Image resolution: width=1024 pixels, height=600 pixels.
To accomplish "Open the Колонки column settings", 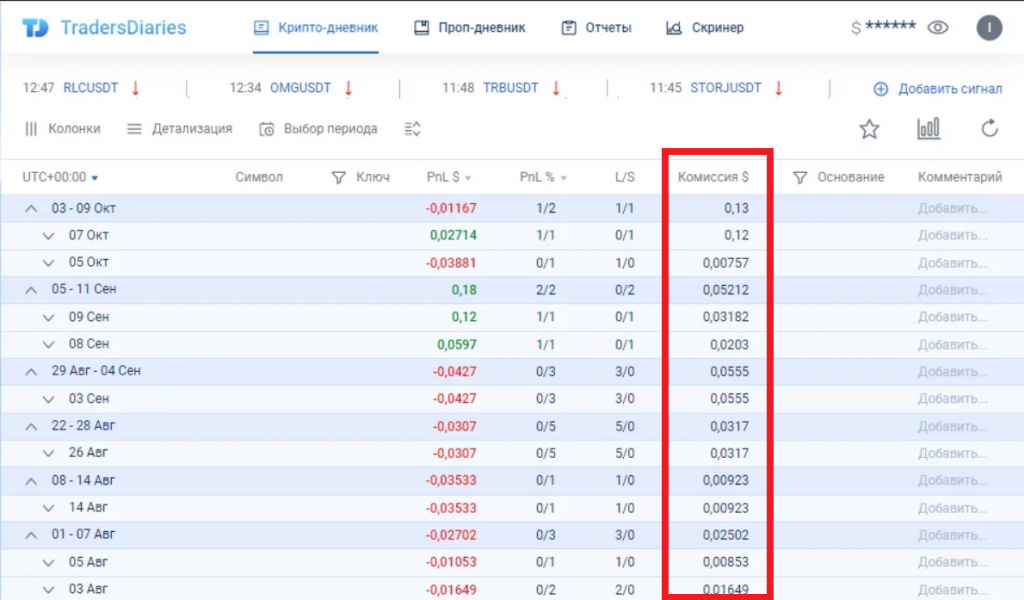I will (x=63, y=129).
